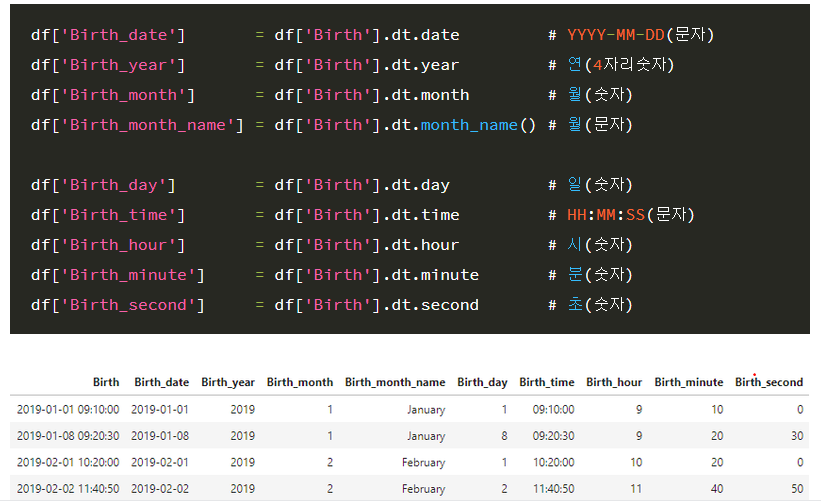Image resolution: width=821 pixels, height=504 pixels.
Task: Click the Birth column header
Action: (x=106, y=383)
